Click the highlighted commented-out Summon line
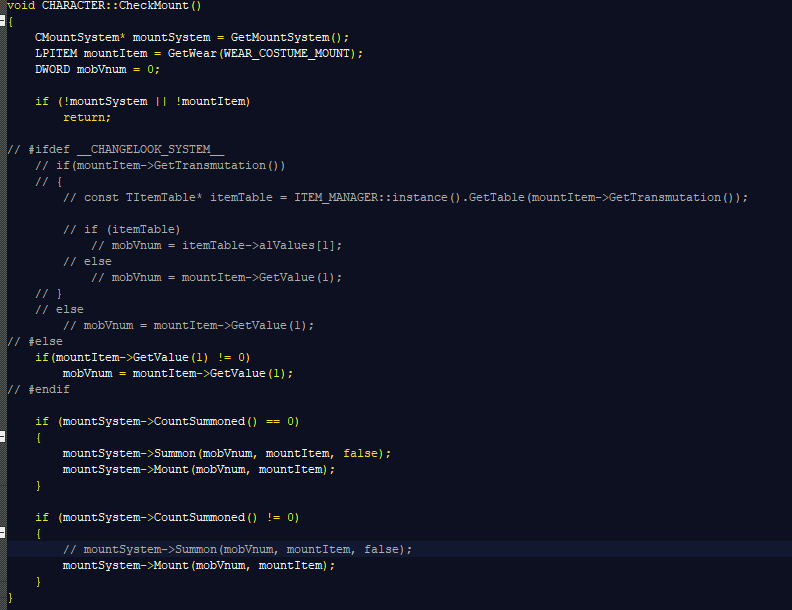 237,549
